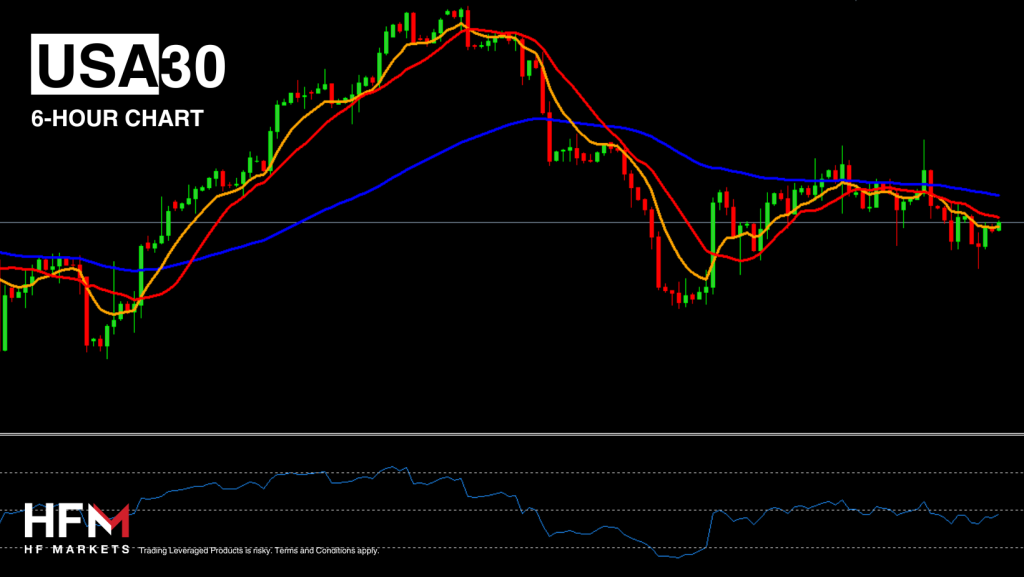Image resolution: width=1024 pixels, height=577 pixels.
Task: Select the lower dotted level in oscillator panel
Action: click(512, 510)
